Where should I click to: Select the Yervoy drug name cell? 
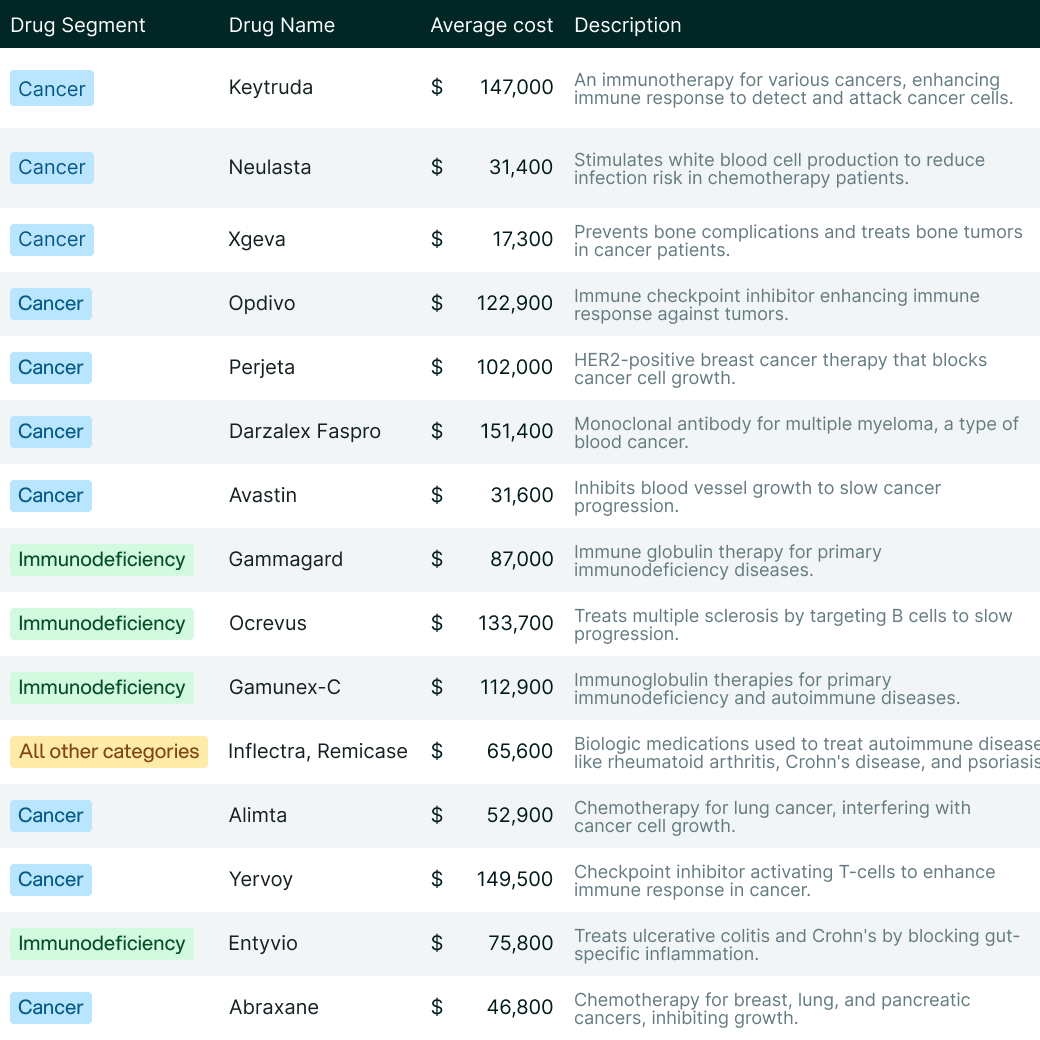pos(261,879)
